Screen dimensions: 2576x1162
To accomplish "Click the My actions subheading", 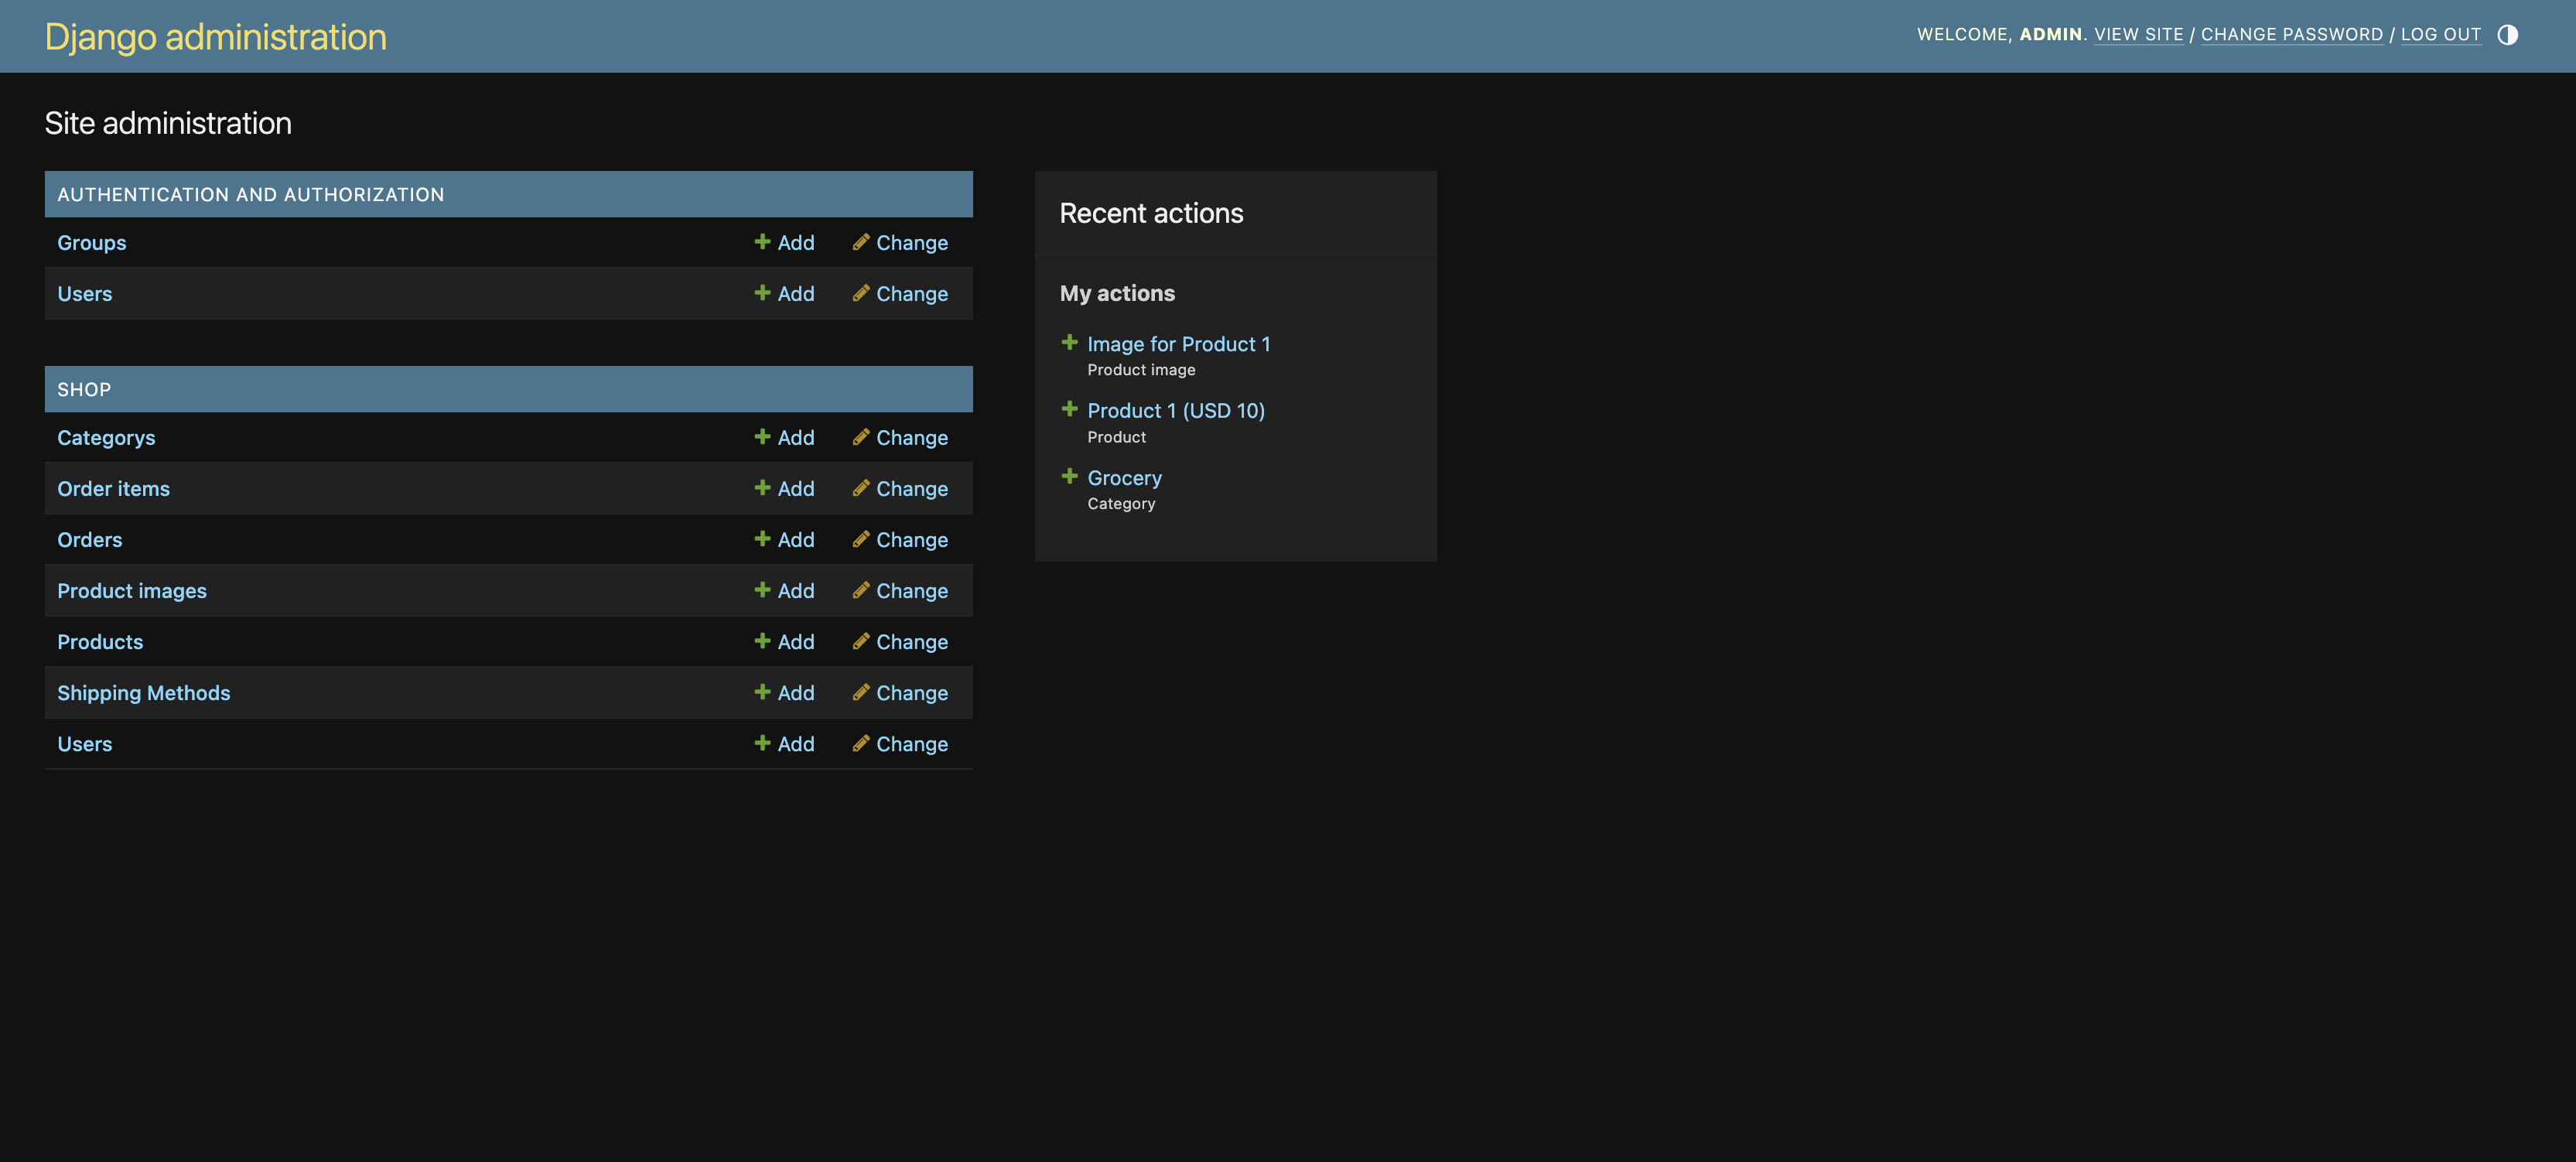I will click(1117, 294).
